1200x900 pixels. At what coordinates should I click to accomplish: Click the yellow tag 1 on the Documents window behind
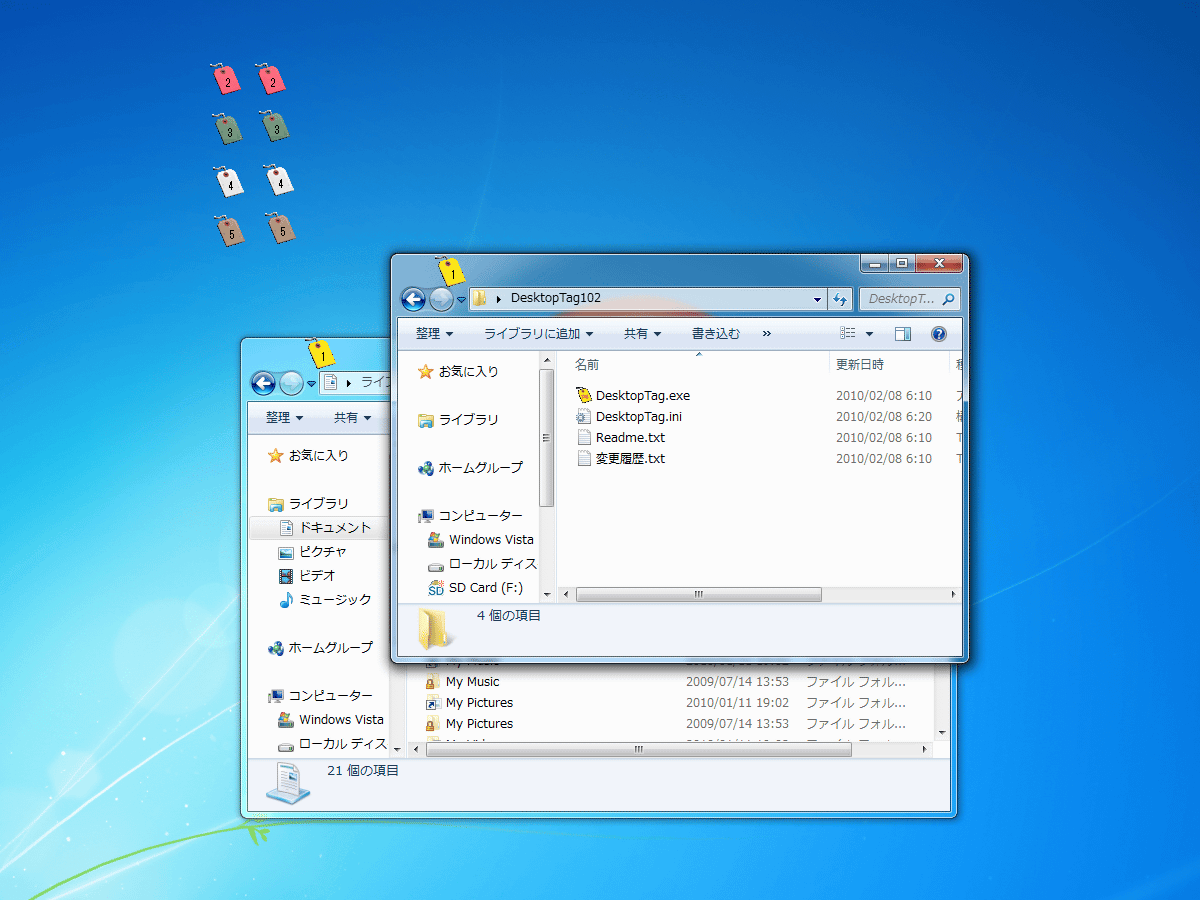(320, 352)
